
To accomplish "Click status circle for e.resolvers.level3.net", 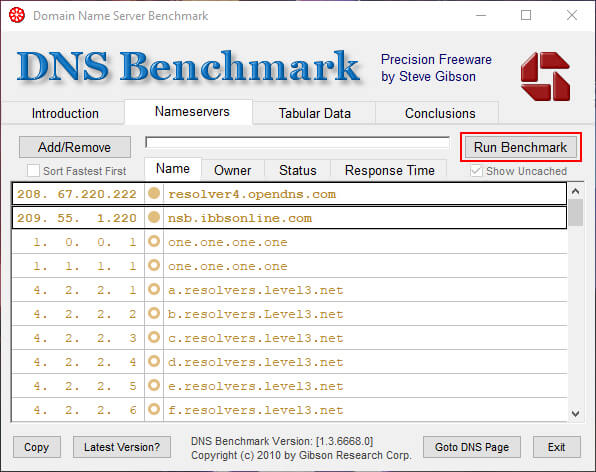I will 154,385.
